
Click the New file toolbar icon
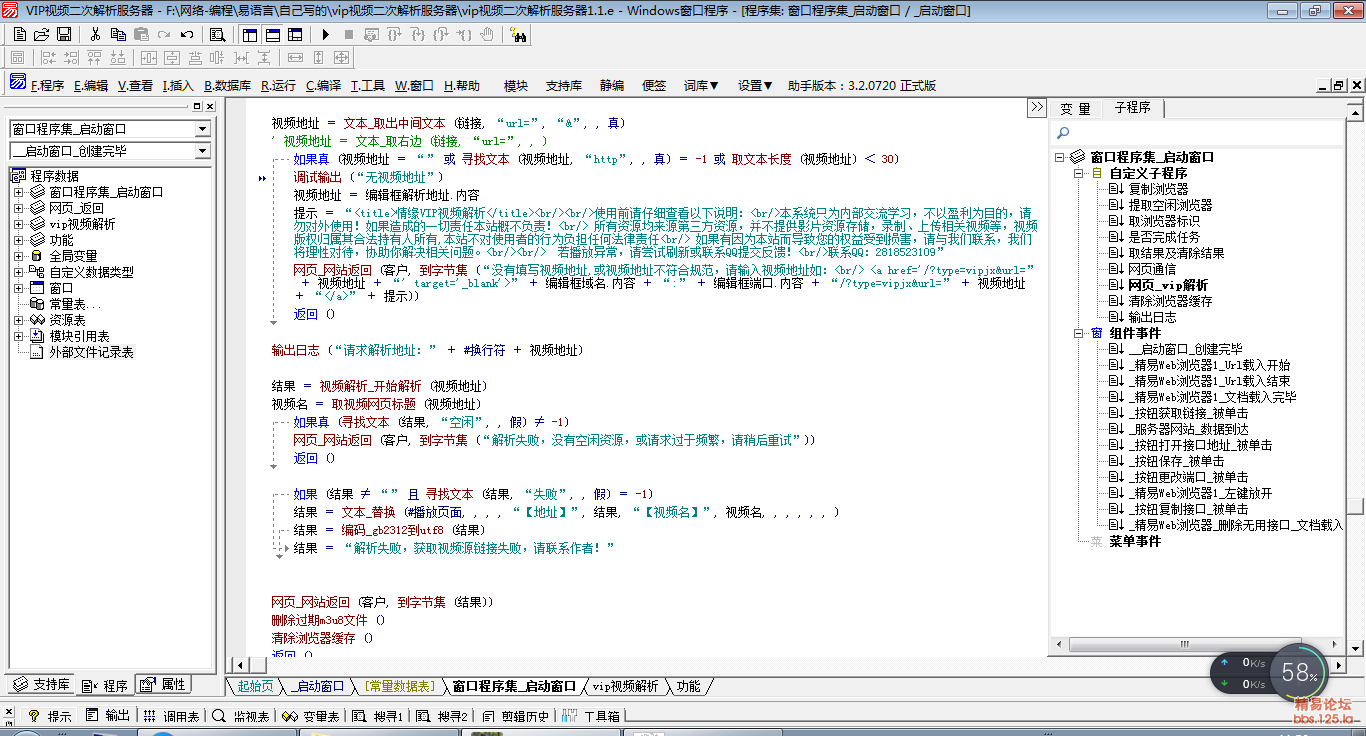20,34
